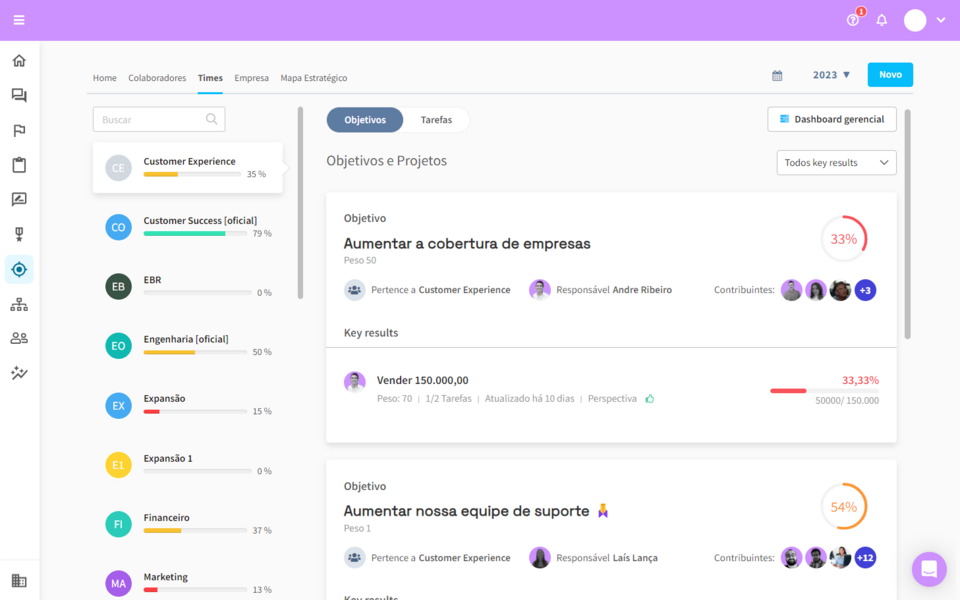Select the target objectives sidebar icon
The width and height of the screenshot is (960, 600).
(19, 269)
